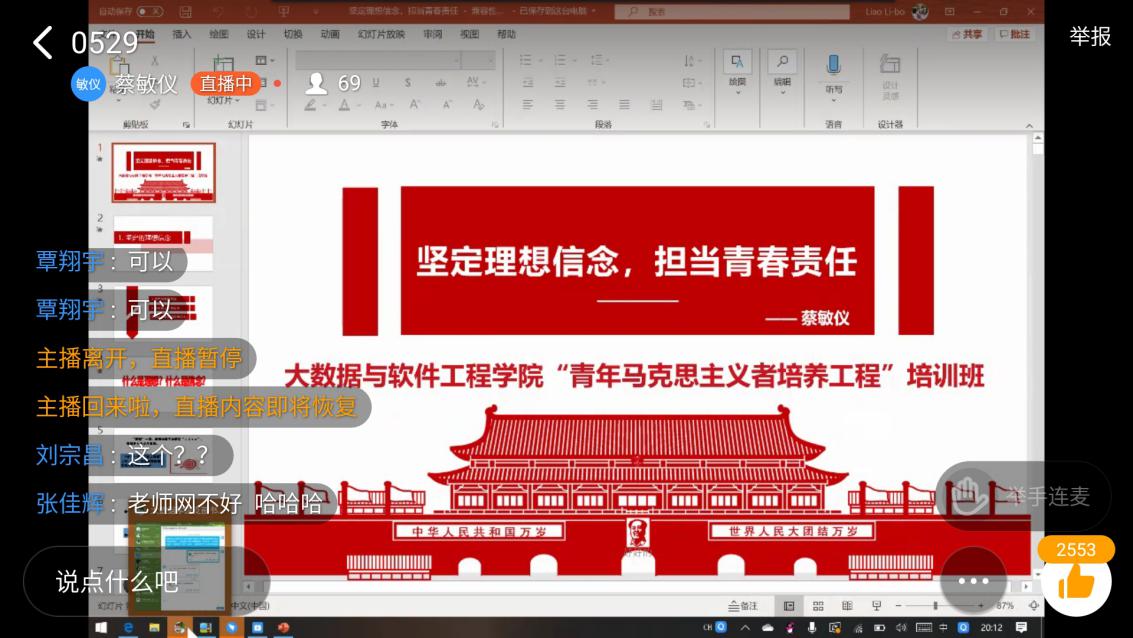The width and height of the screenshot is (1133, 638).
Task: Click the 编辑 search magnifier icon
Action: [x=782, y=63]
